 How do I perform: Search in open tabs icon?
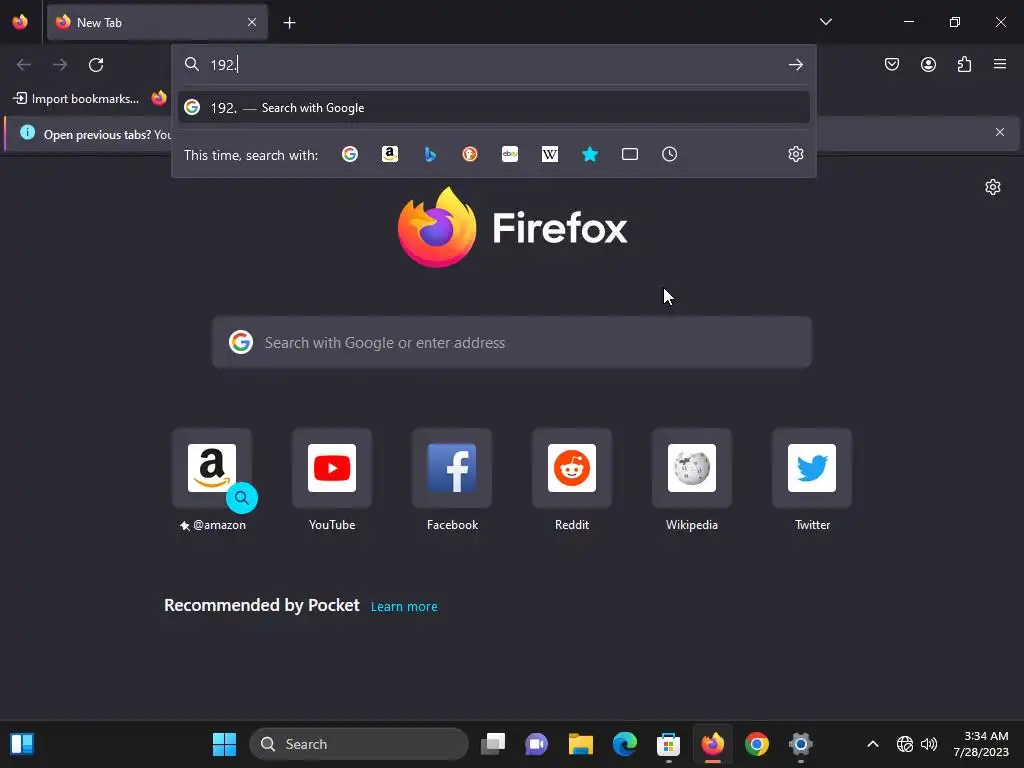[630, 154]
